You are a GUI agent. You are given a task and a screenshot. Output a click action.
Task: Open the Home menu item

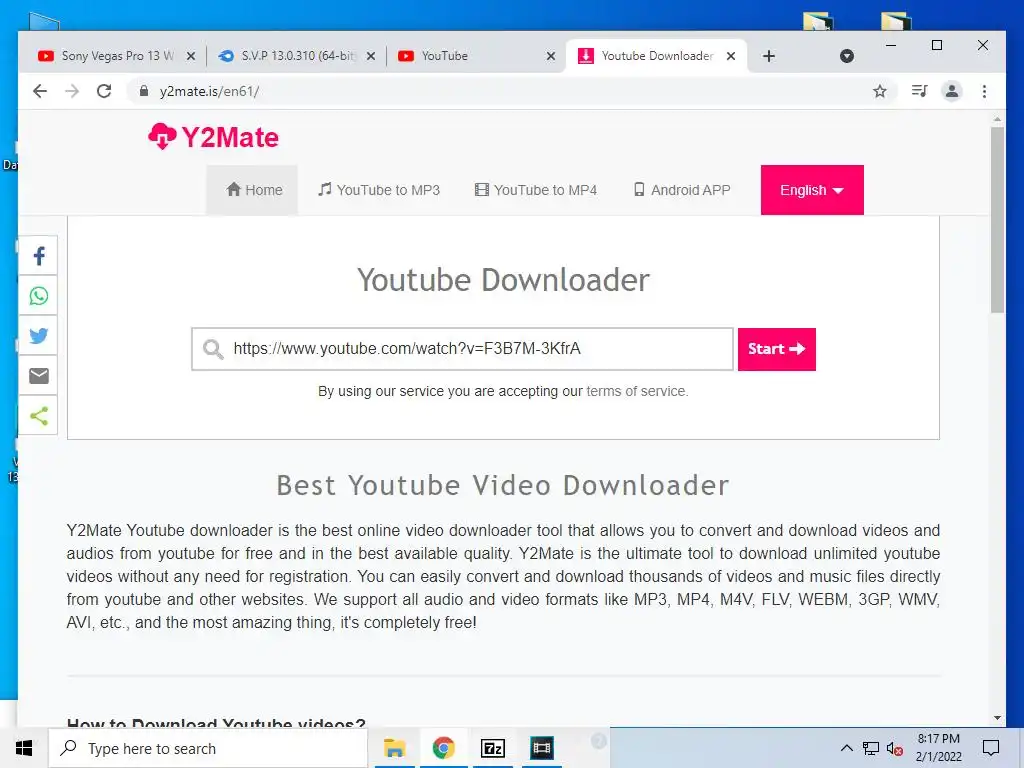point(253,190)
